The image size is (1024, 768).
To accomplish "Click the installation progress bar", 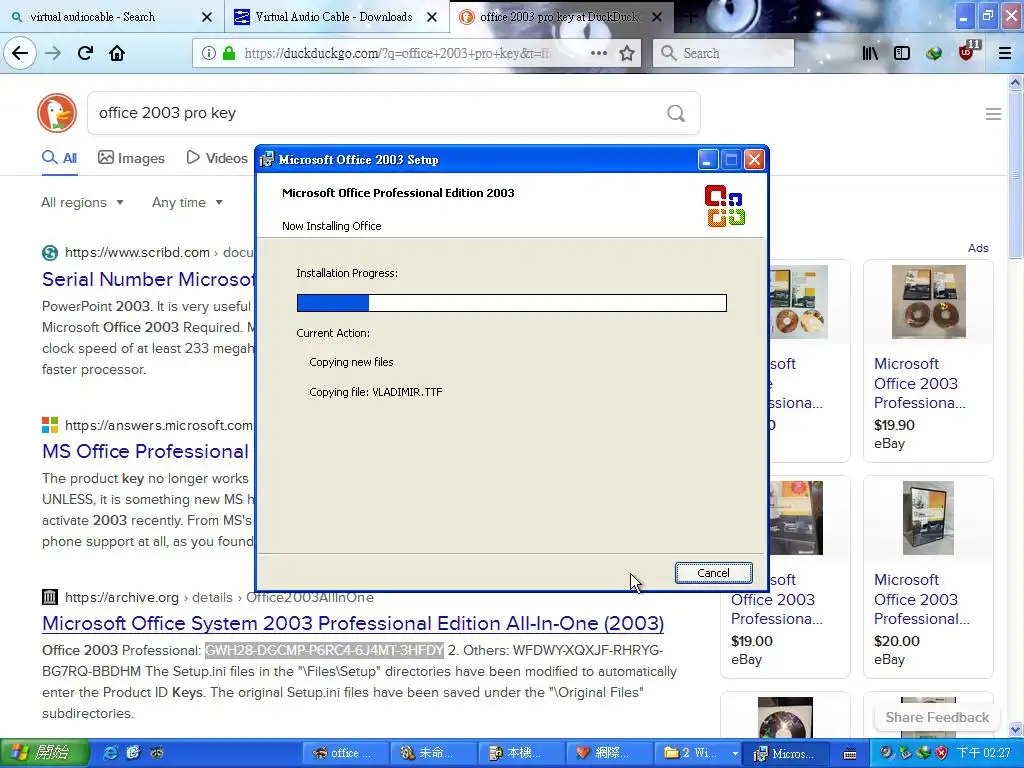I will pos(511,303).
